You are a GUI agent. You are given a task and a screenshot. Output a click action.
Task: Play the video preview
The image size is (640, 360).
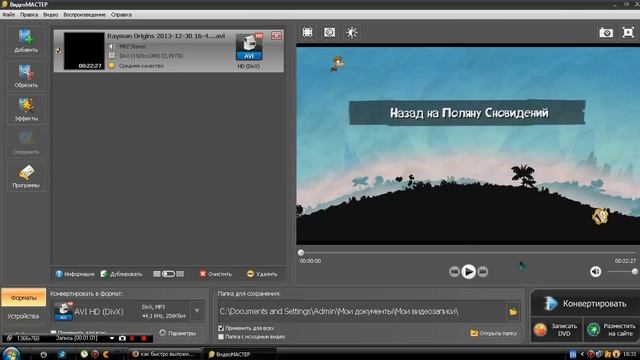468,271
